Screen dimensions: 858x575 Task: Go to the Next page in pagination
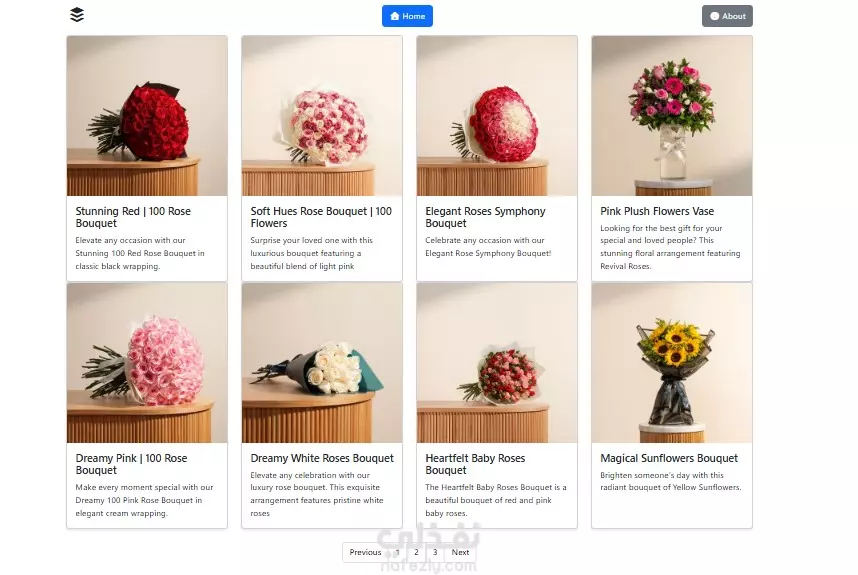460,553
